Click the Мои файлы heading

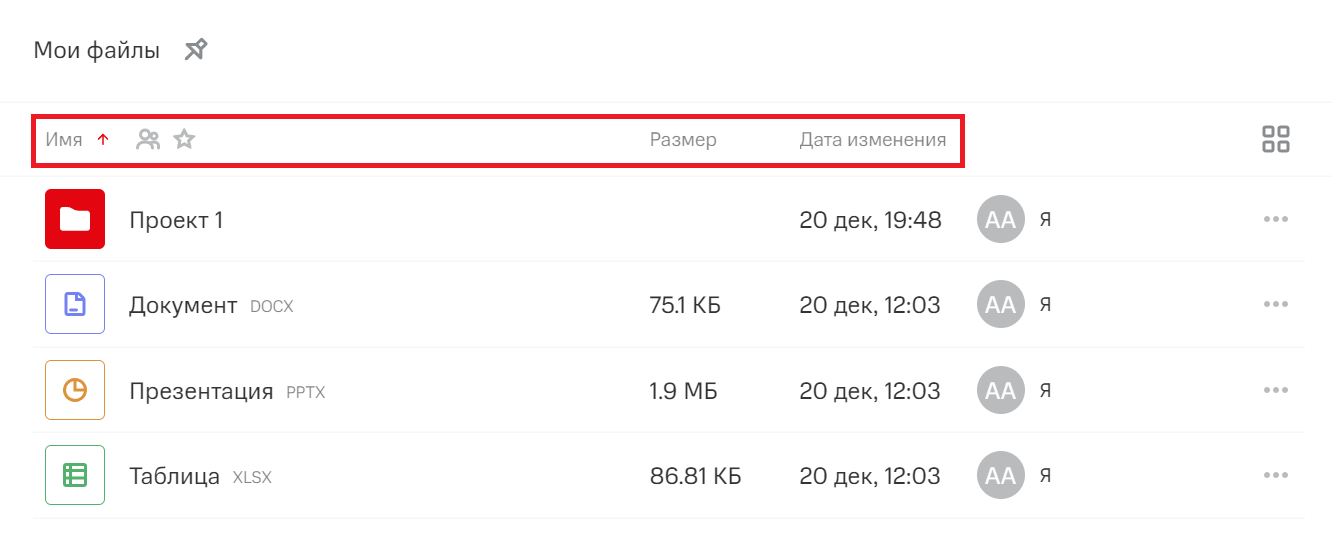pyautogui.click(x=97, y=50)
